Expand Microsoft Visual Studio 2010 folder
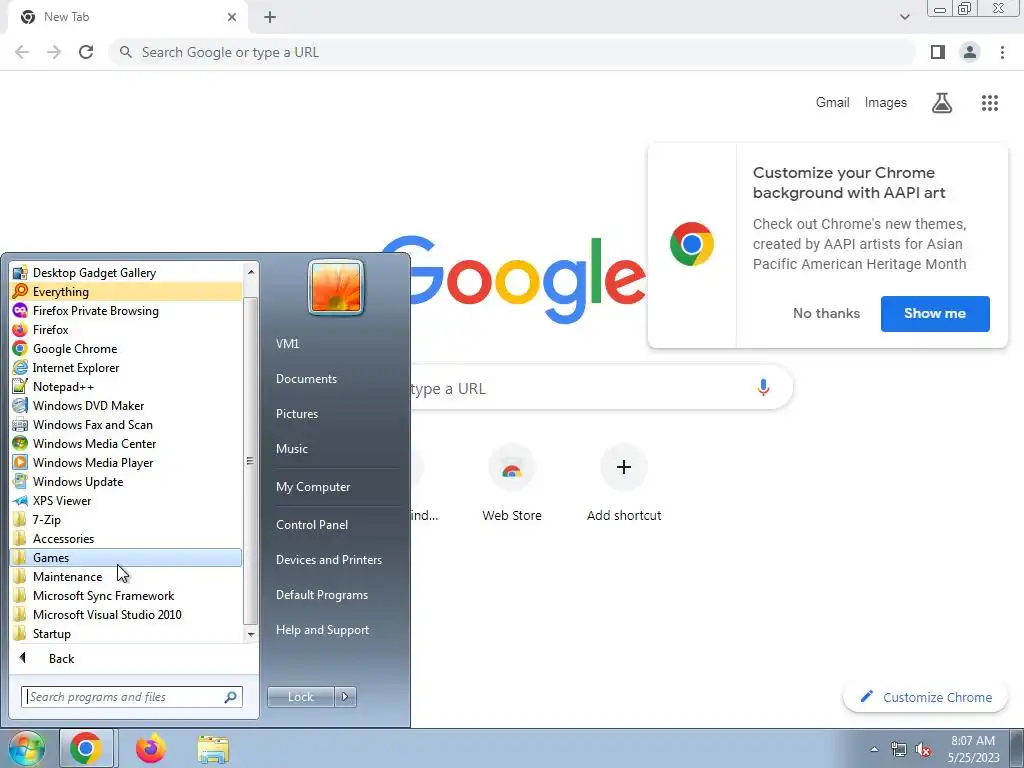The image size is (1024, 768). click(127, 614)
